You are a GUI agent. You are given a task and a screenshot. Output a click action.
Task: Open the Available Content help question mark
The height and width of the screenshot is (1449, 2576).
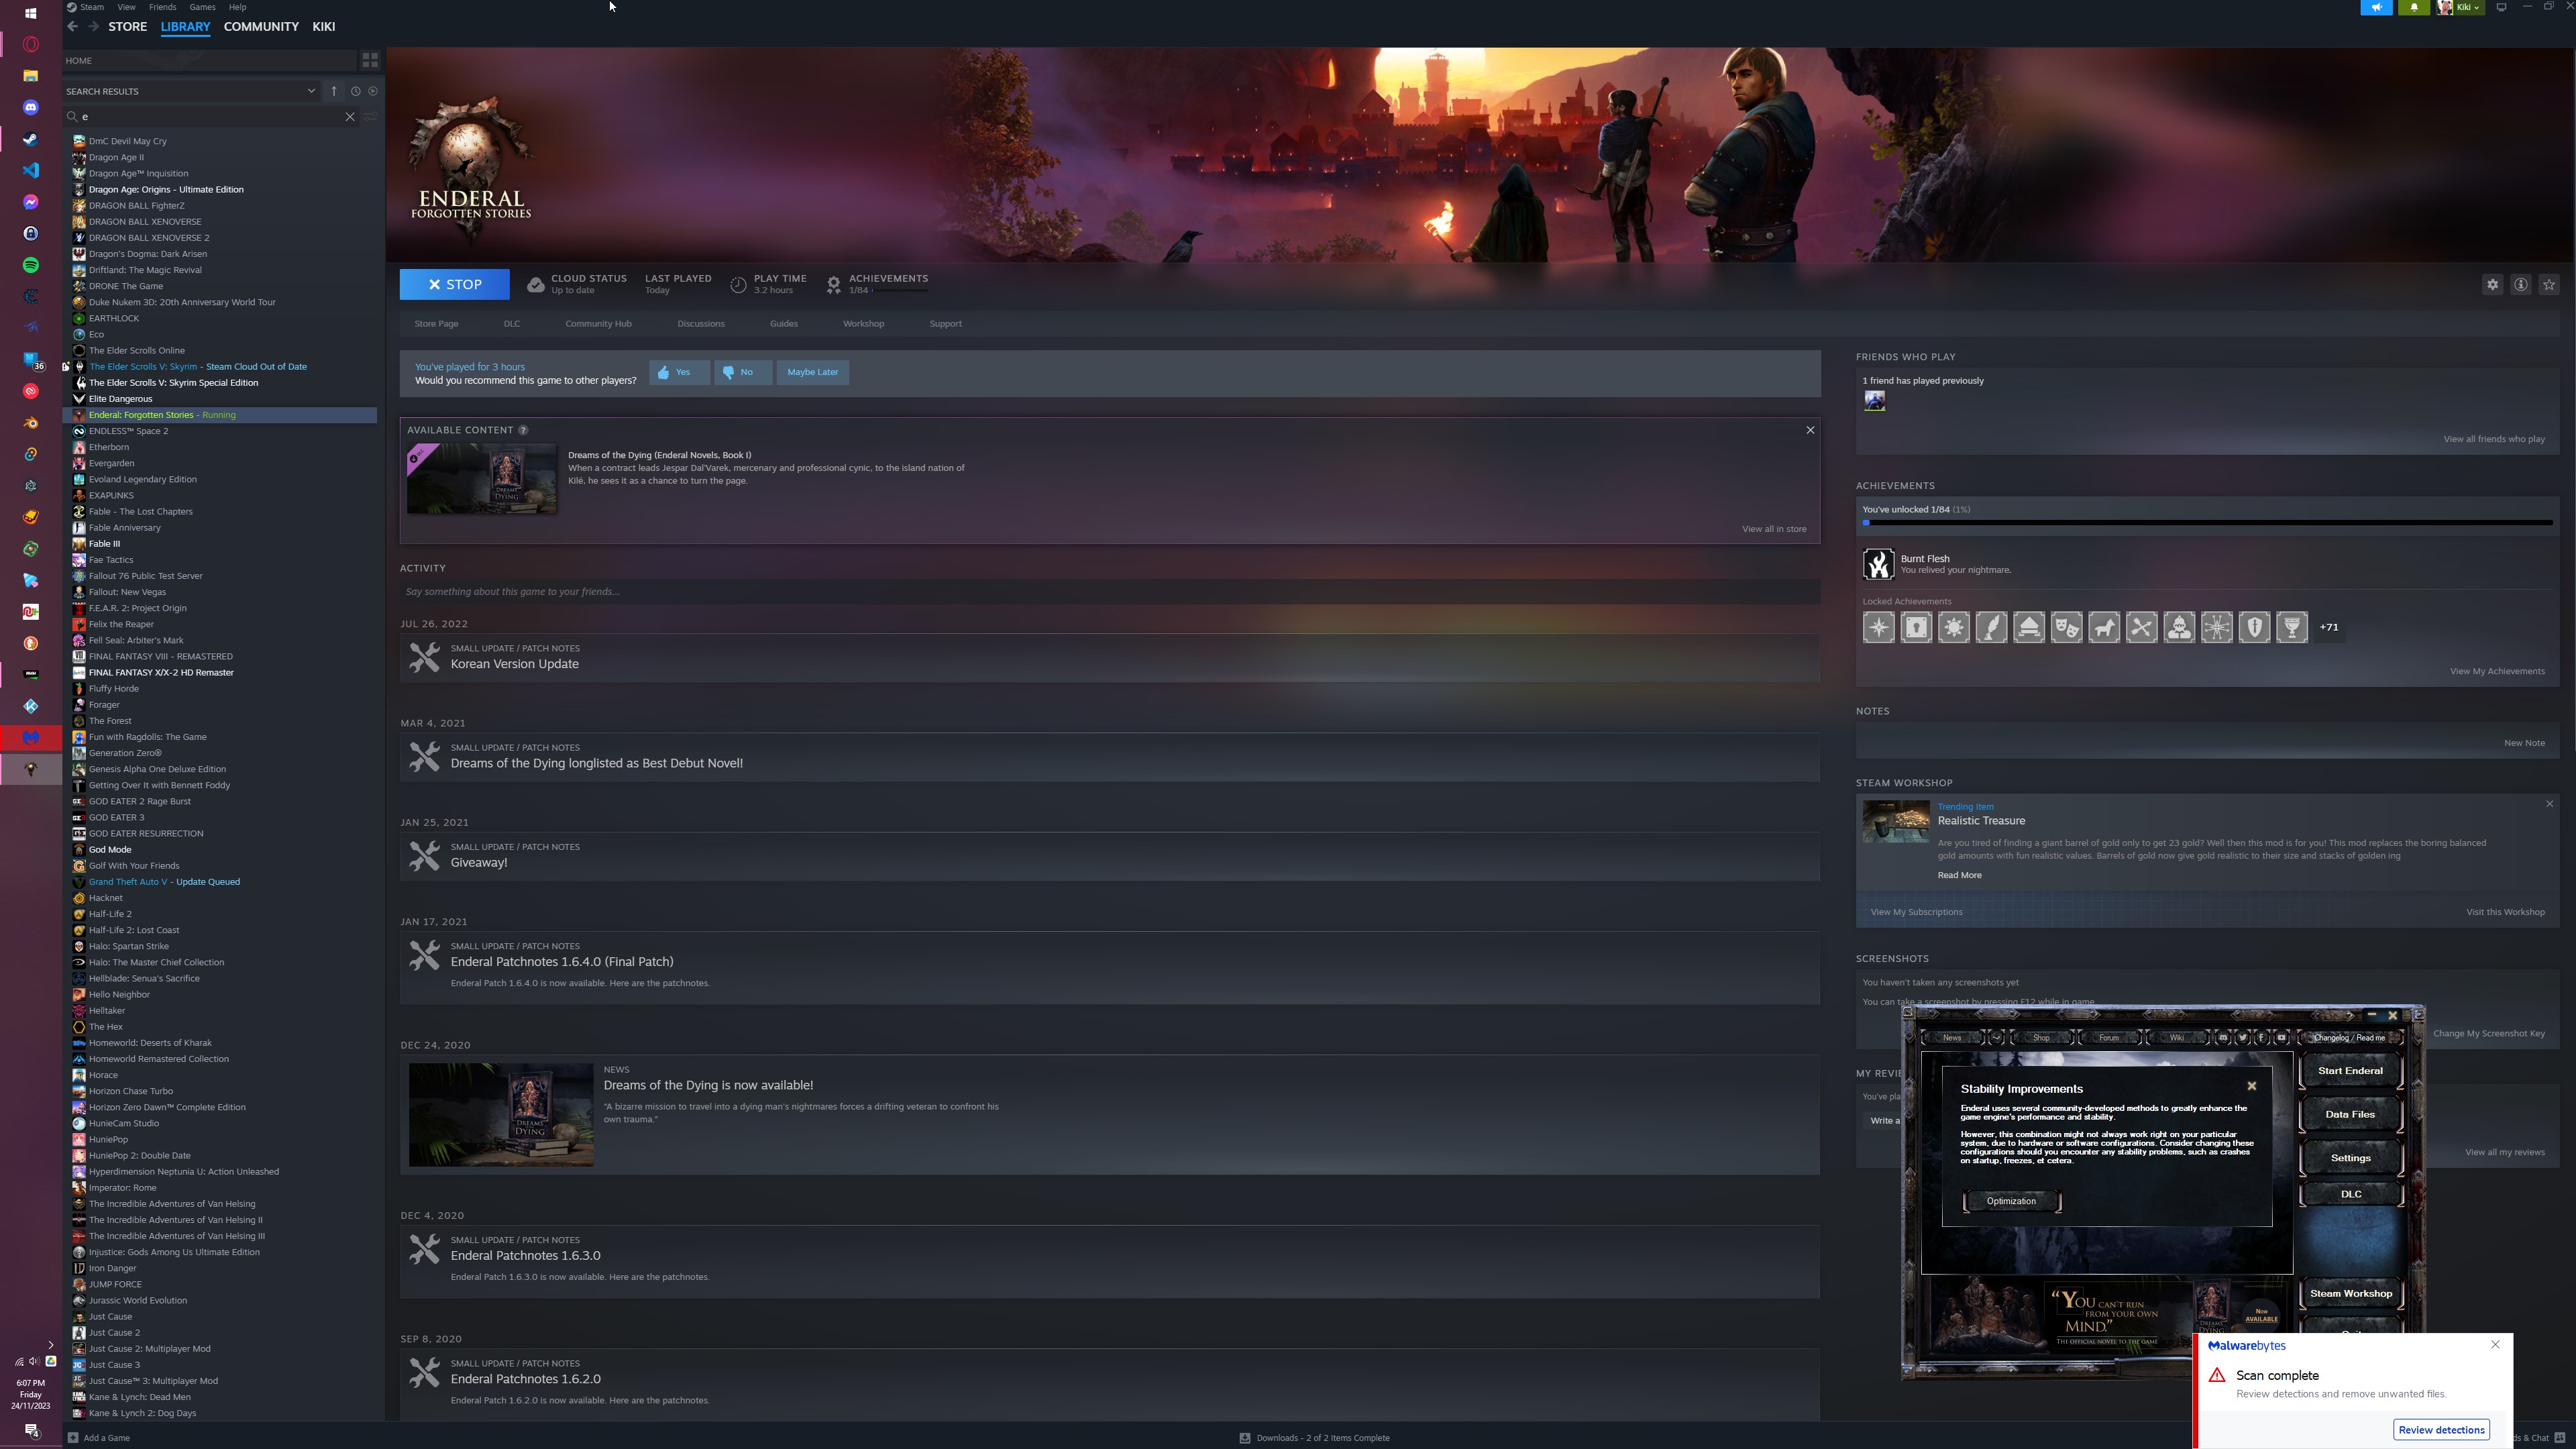pyautogui.click(x=523, y=430)
